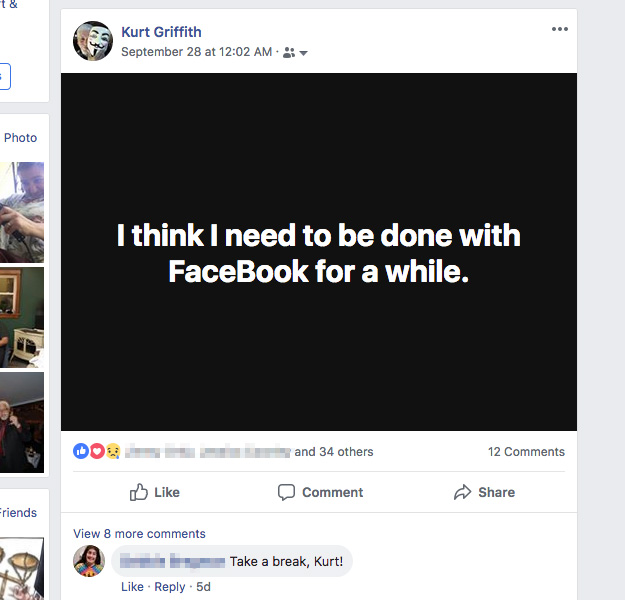This screenshot has height=600, width=625.
Task: Expand the post audience dropdown arrow
Action: pyautogui.click(x=304, y=53)
